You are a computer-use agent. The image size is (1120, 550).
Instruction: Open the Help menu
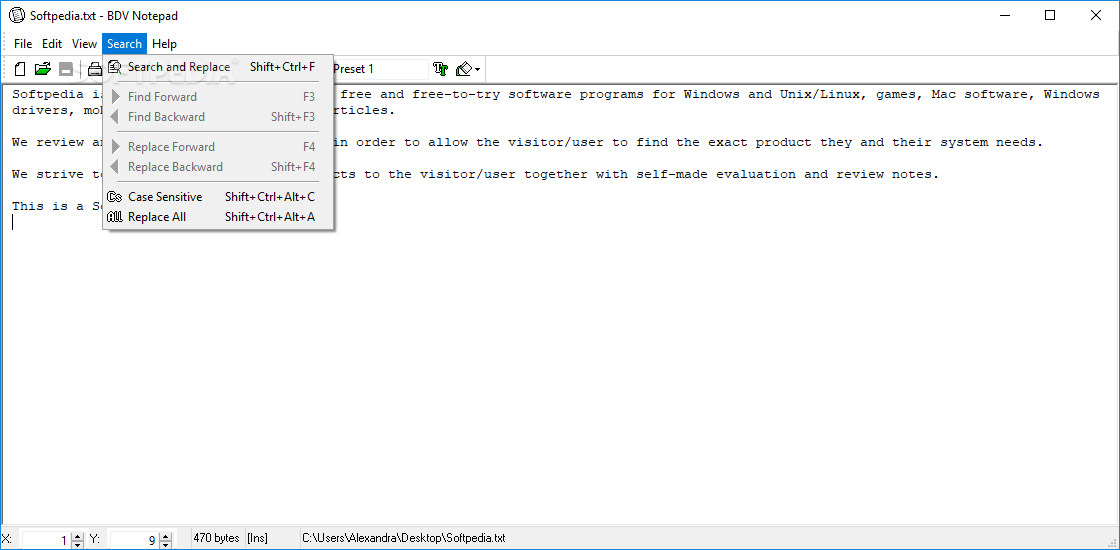pos(164,44)
